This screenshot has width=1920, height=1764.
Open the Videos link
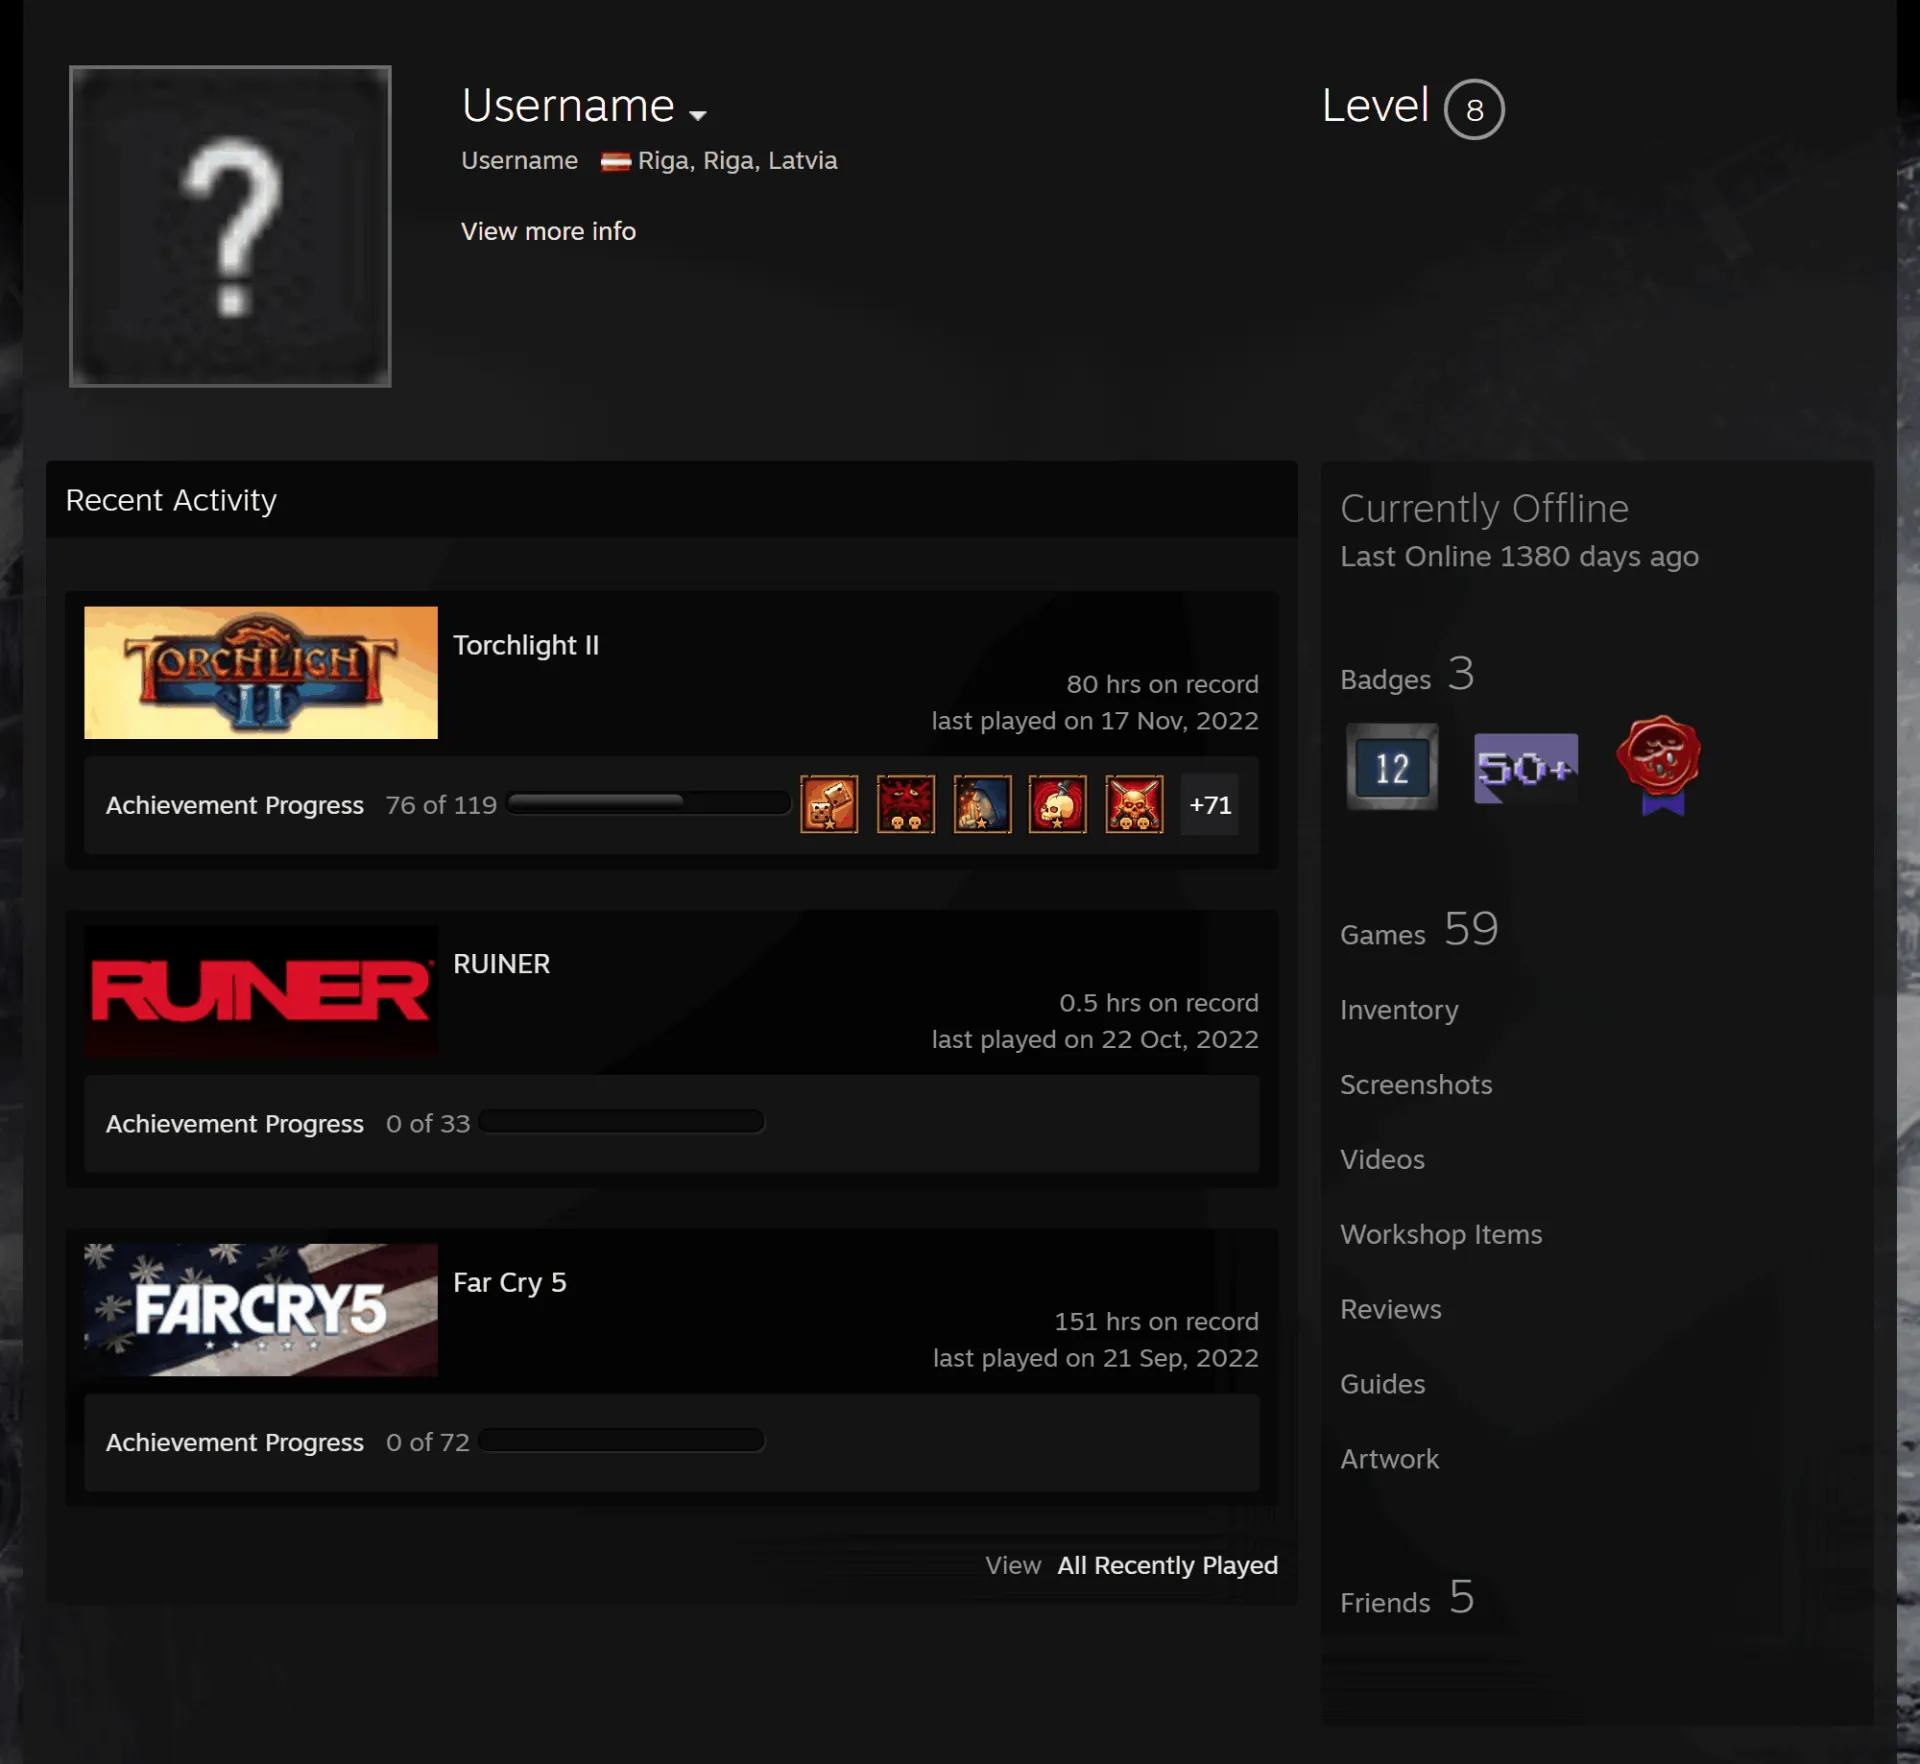point(1382,1160)
